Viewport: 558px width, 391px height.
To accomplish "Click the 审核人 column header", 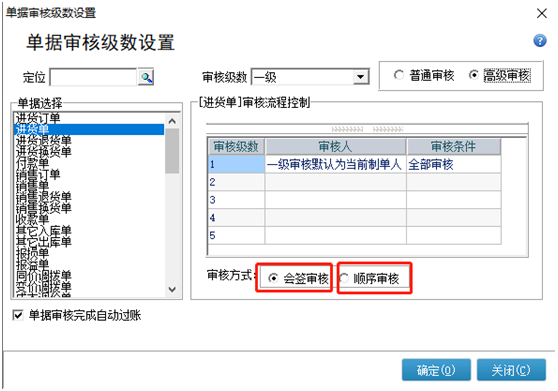I will 336,146.
